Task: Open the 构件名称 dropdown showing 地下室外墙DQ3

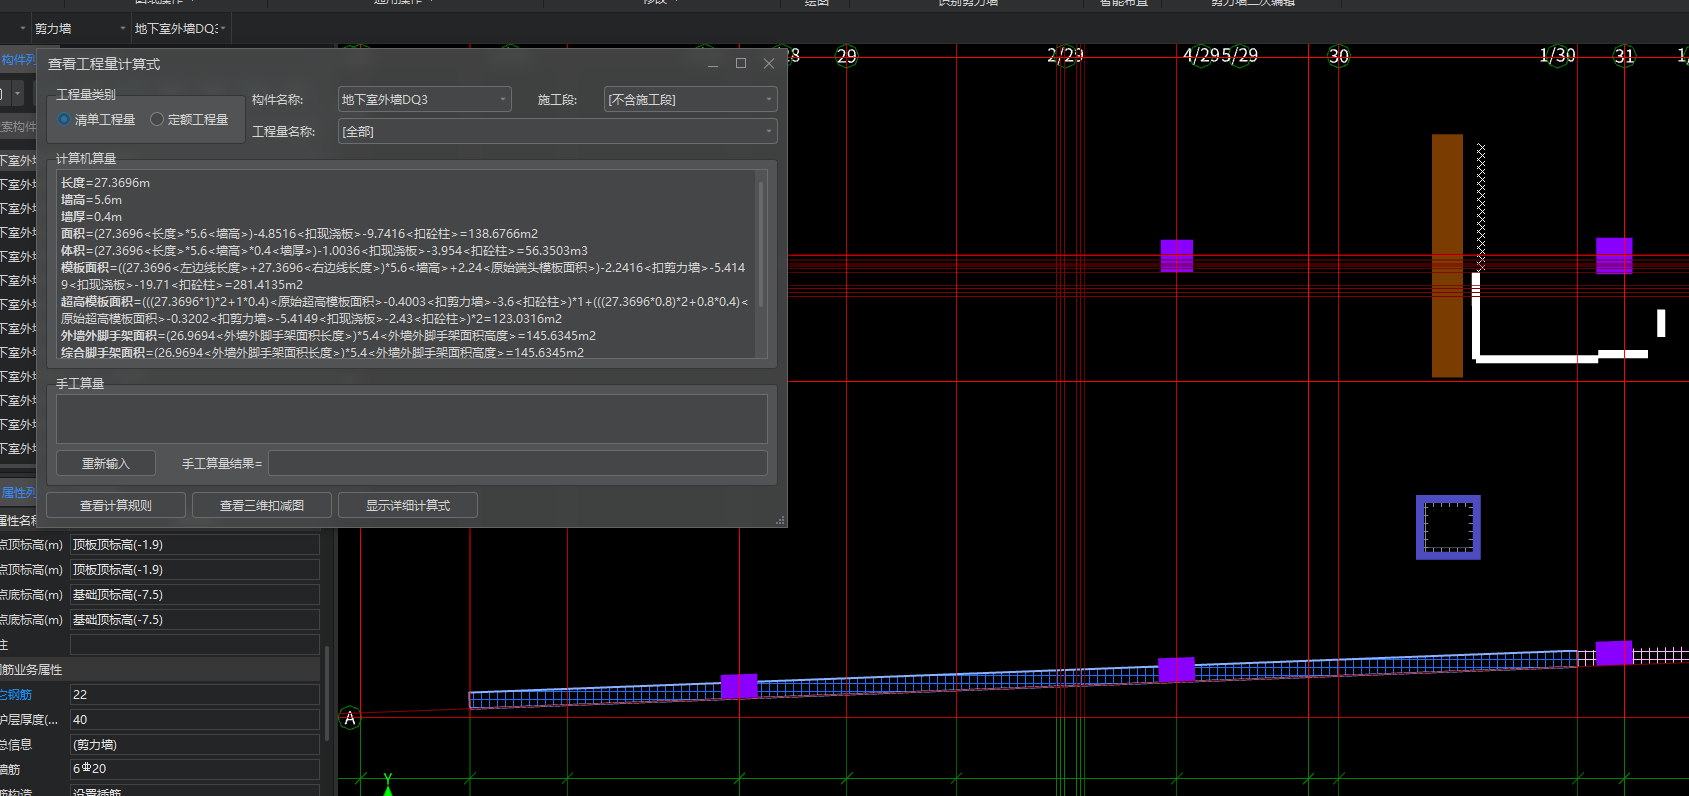Action: point(424,100)
